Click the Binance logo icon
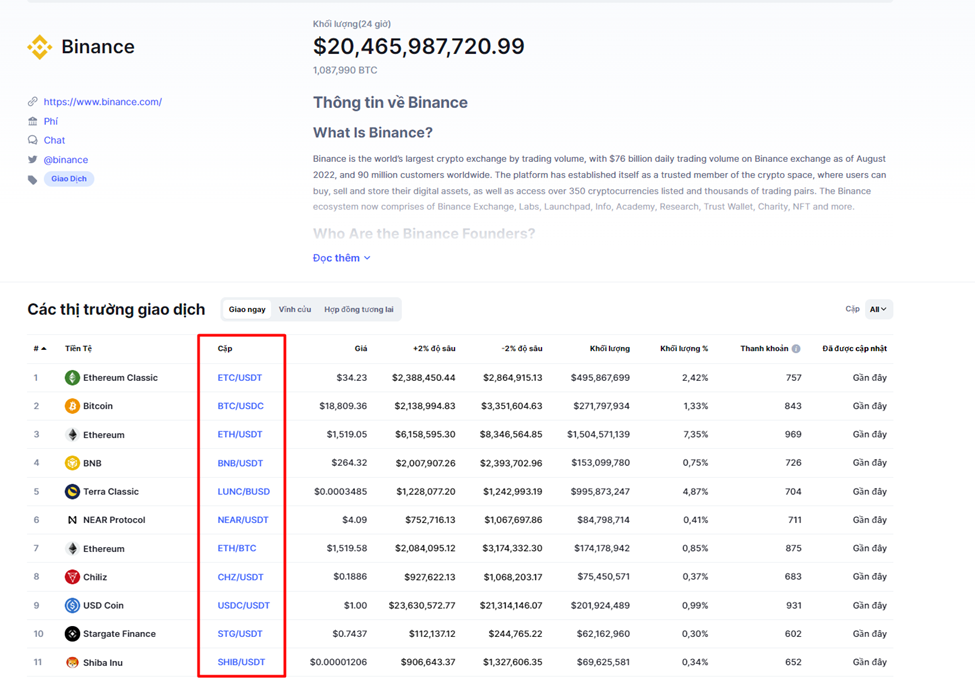The height and width of the screenshot is (682, 975). [39, 47]
